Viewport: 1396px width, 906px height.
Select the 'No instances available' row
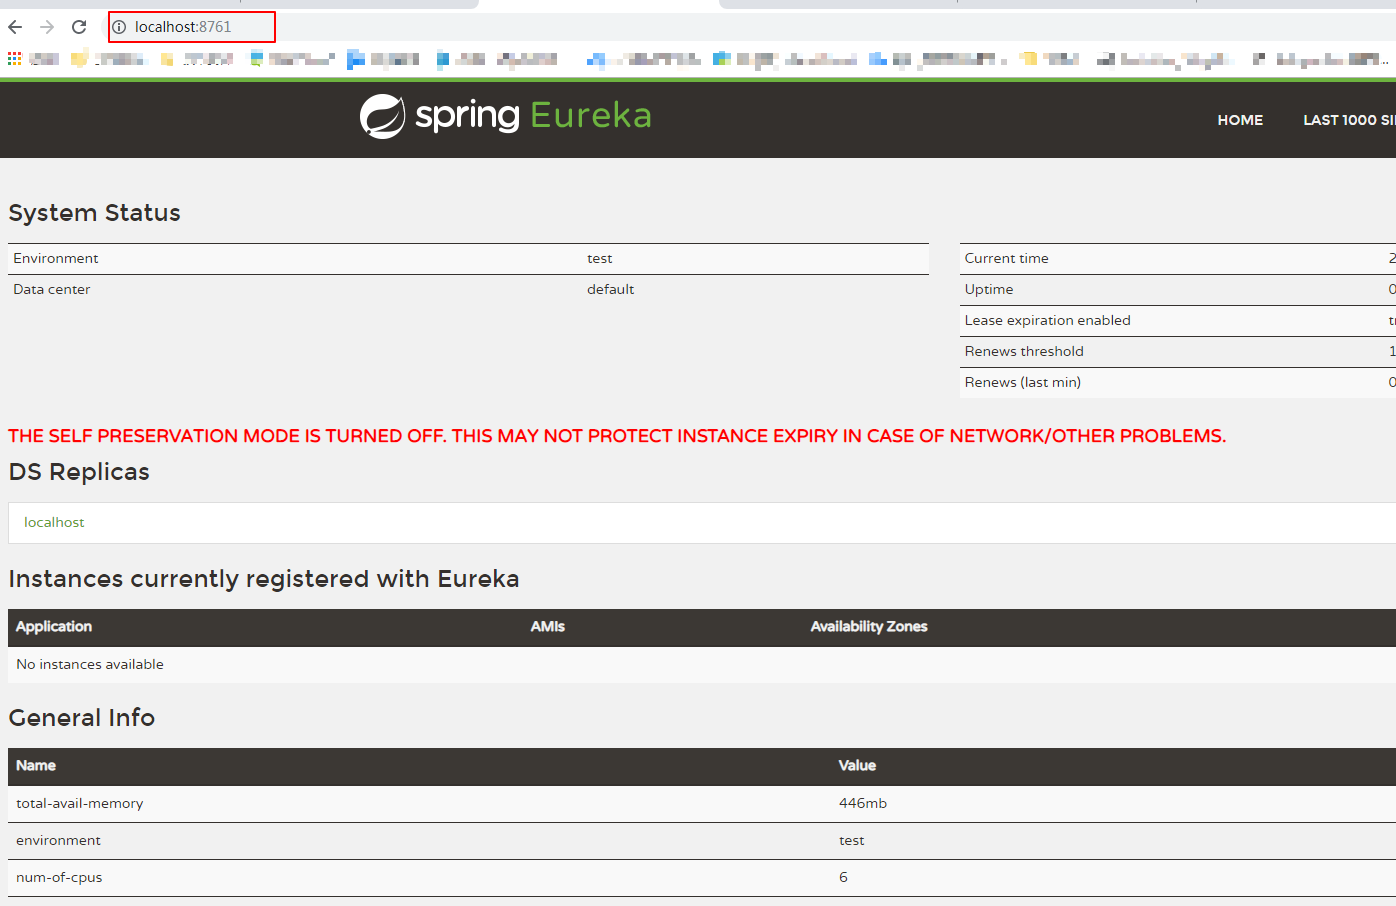(702, 664)
